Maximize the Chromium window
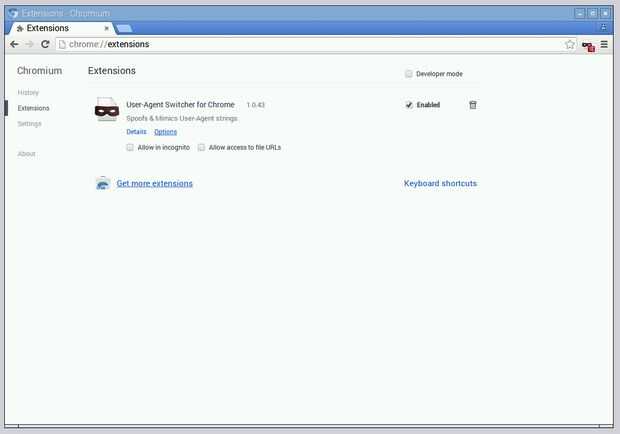 [x=593, y=13]
